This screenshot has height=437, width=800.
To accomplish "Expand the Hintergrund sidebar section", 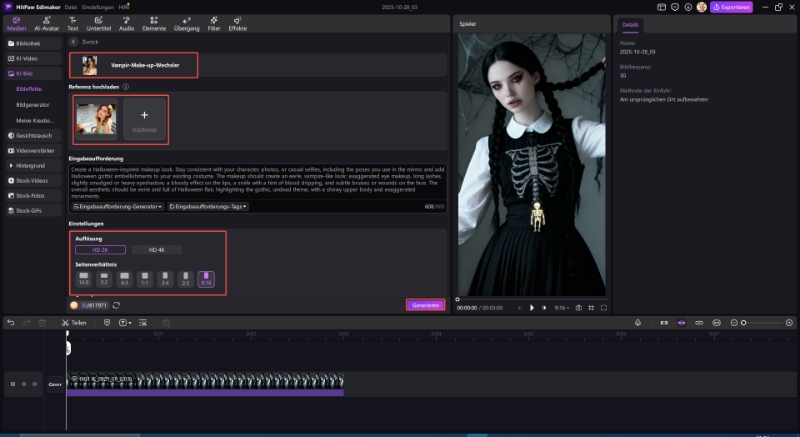I will coord(31,165).
